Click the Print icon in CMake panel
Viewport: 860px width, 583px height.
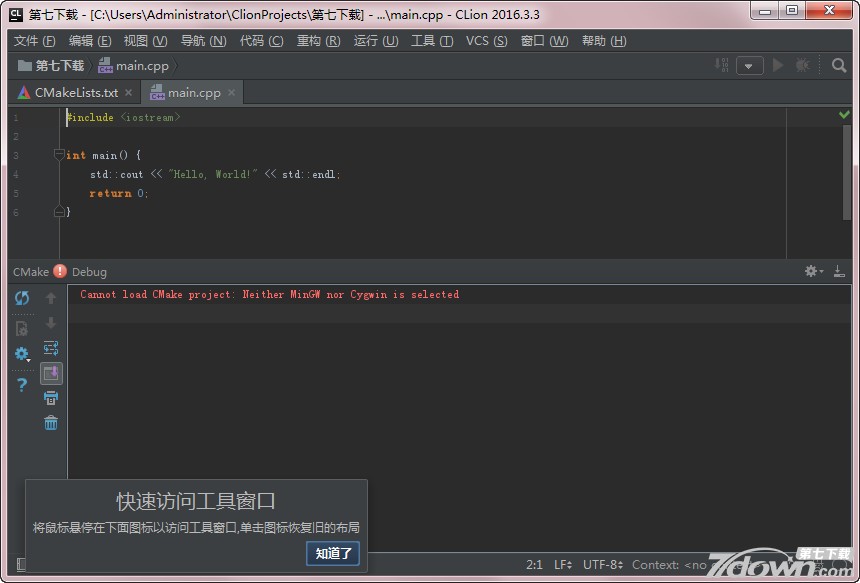51,398
